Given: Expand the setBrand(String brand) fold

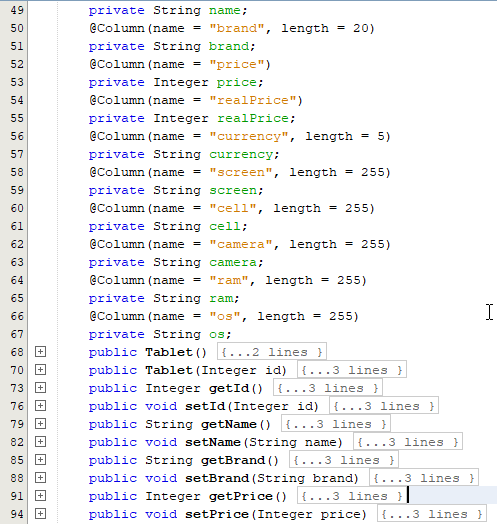Looking at the screenshot, I should [x=40, y=478].
